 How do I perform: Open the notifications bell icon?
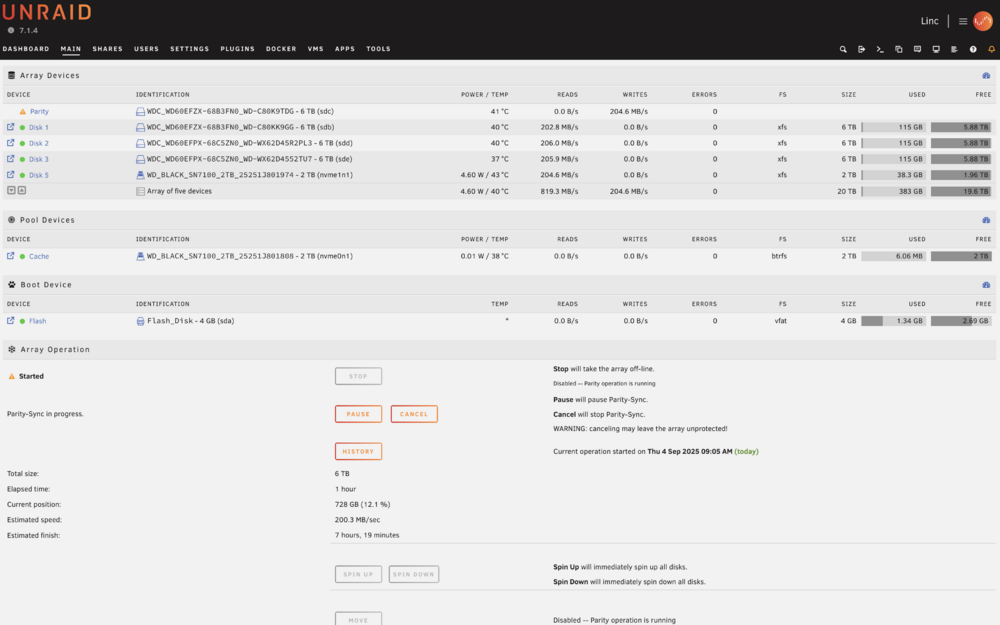(991, 49)
